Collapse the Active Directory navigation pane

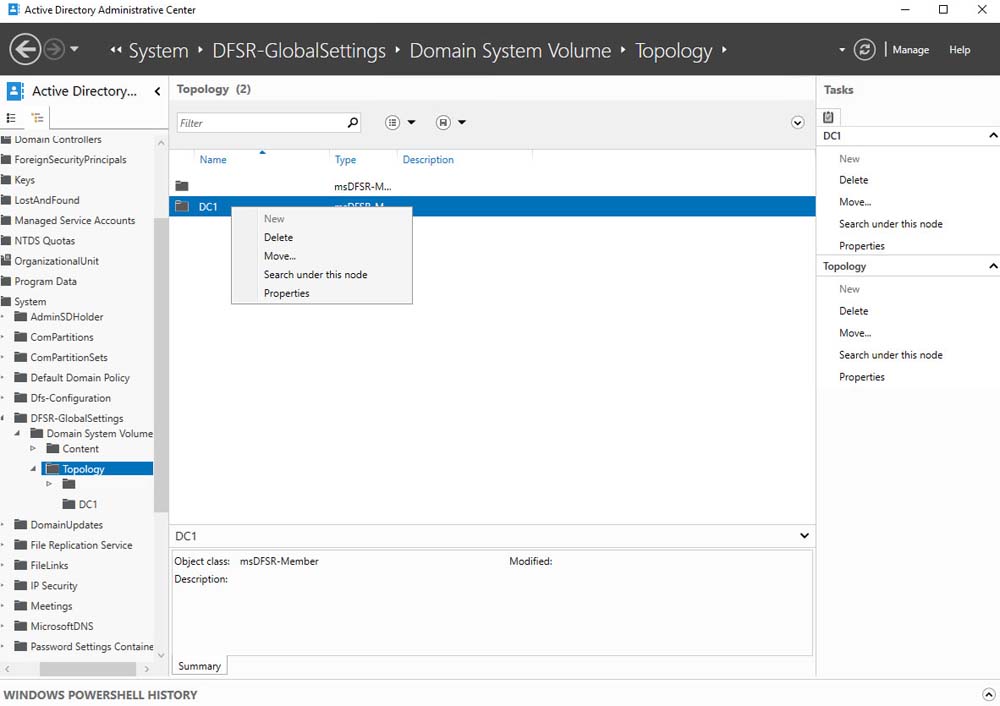click(157, 91)
